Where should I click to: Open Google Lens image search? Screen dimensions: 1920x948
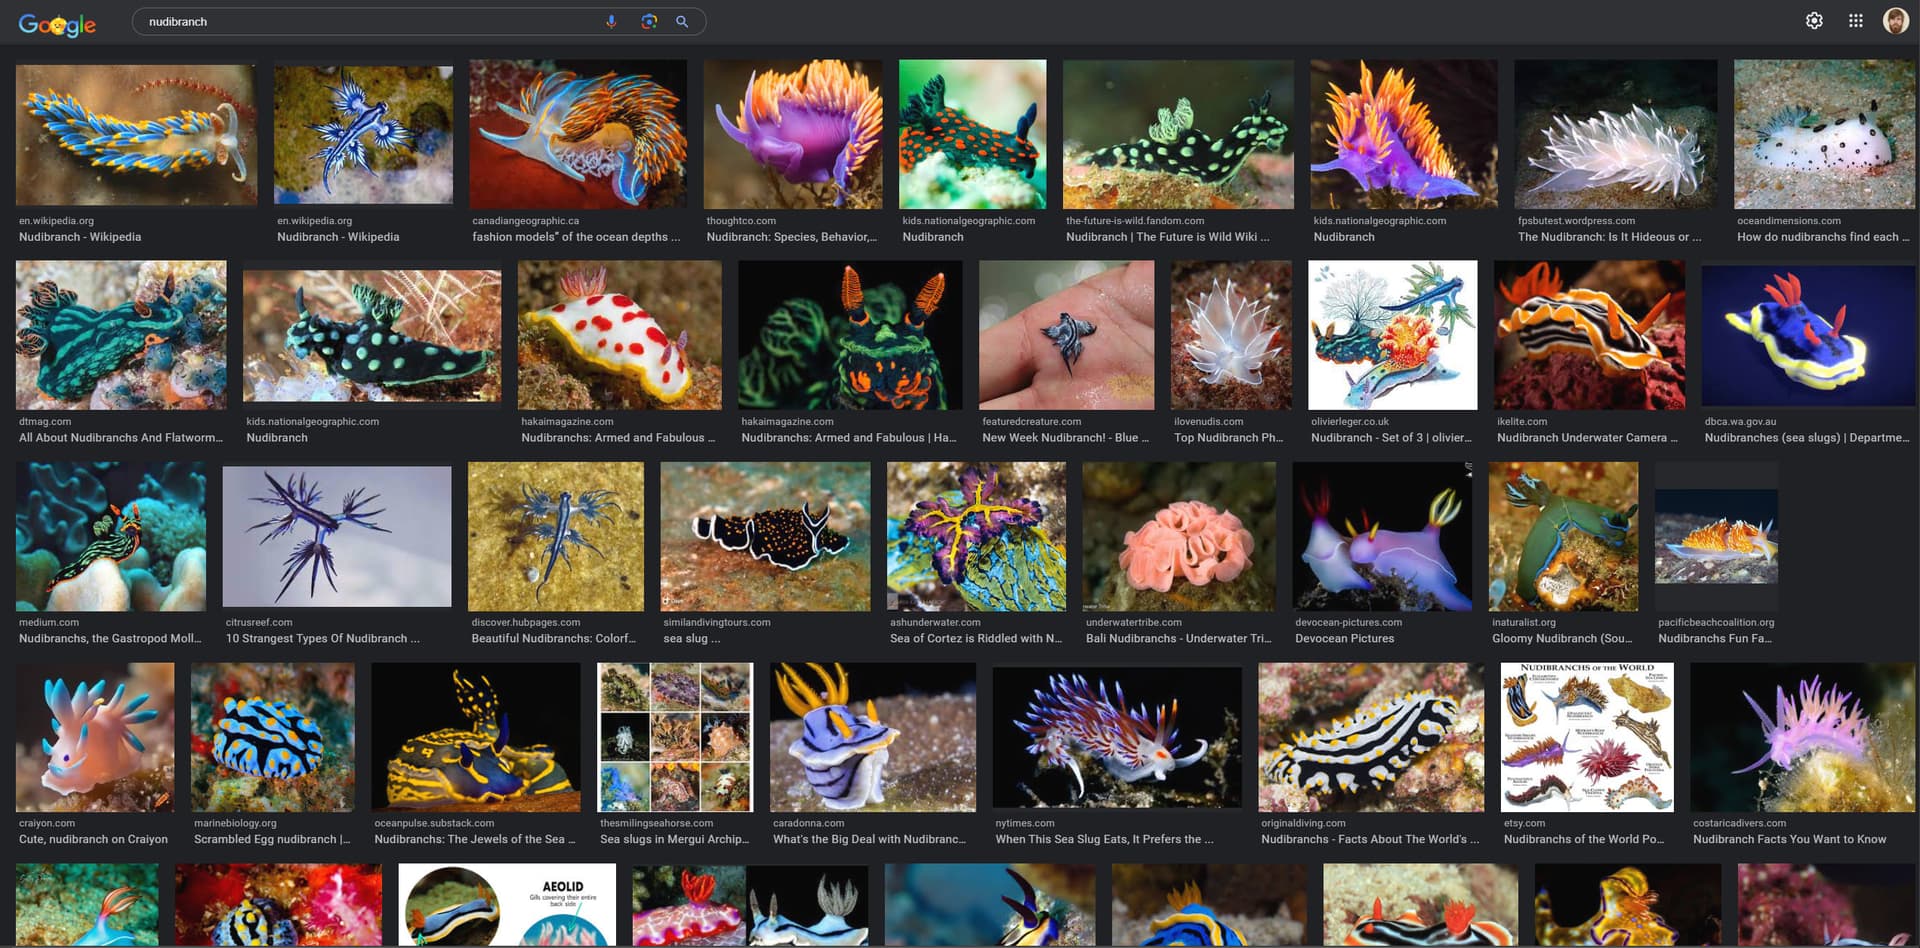(x=649, y=22)
